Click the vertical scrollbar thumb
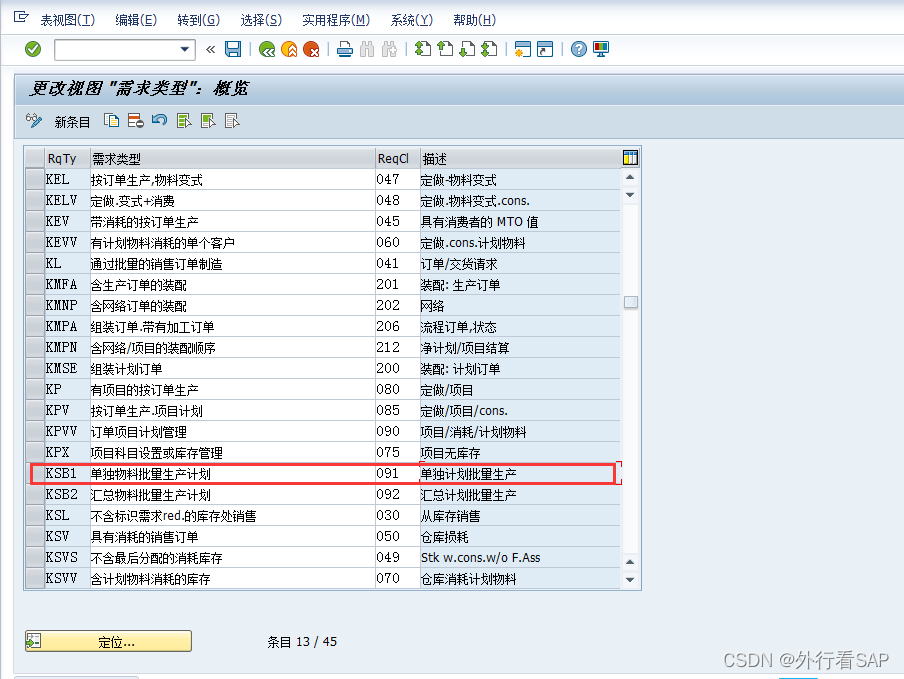Image resolution: width=904 pixels, height=679 pixels. [x=631, y=302]
